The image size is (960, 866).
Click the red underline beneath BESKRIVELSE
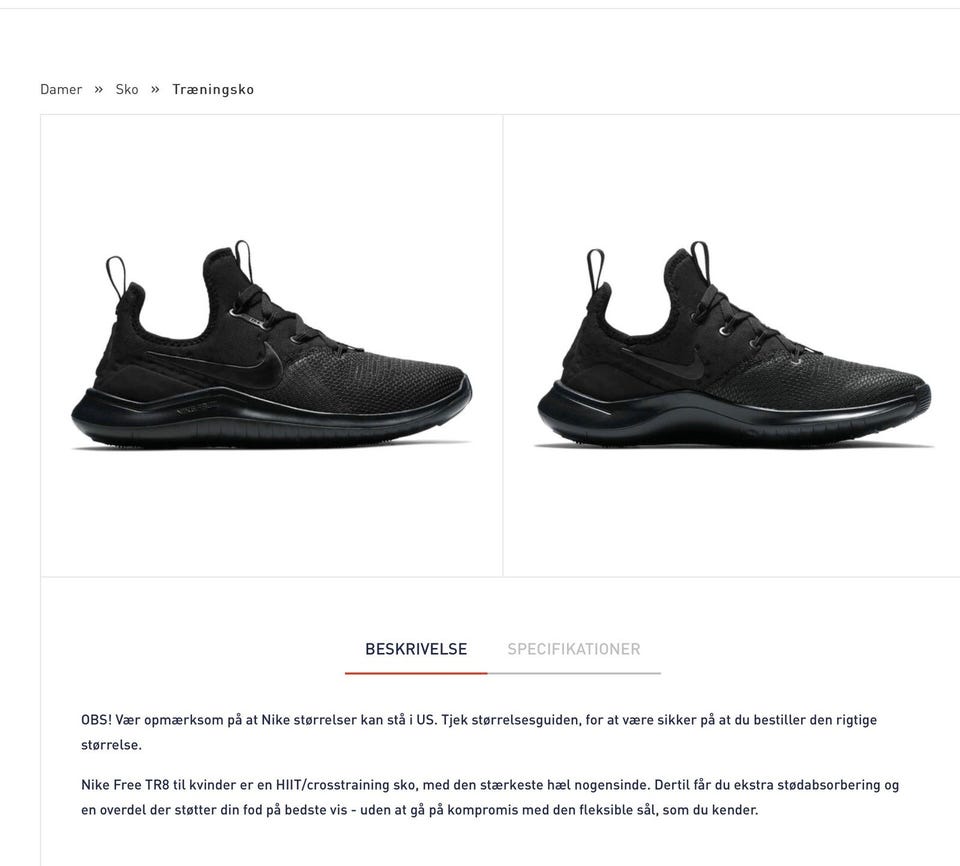coord(416,673)
